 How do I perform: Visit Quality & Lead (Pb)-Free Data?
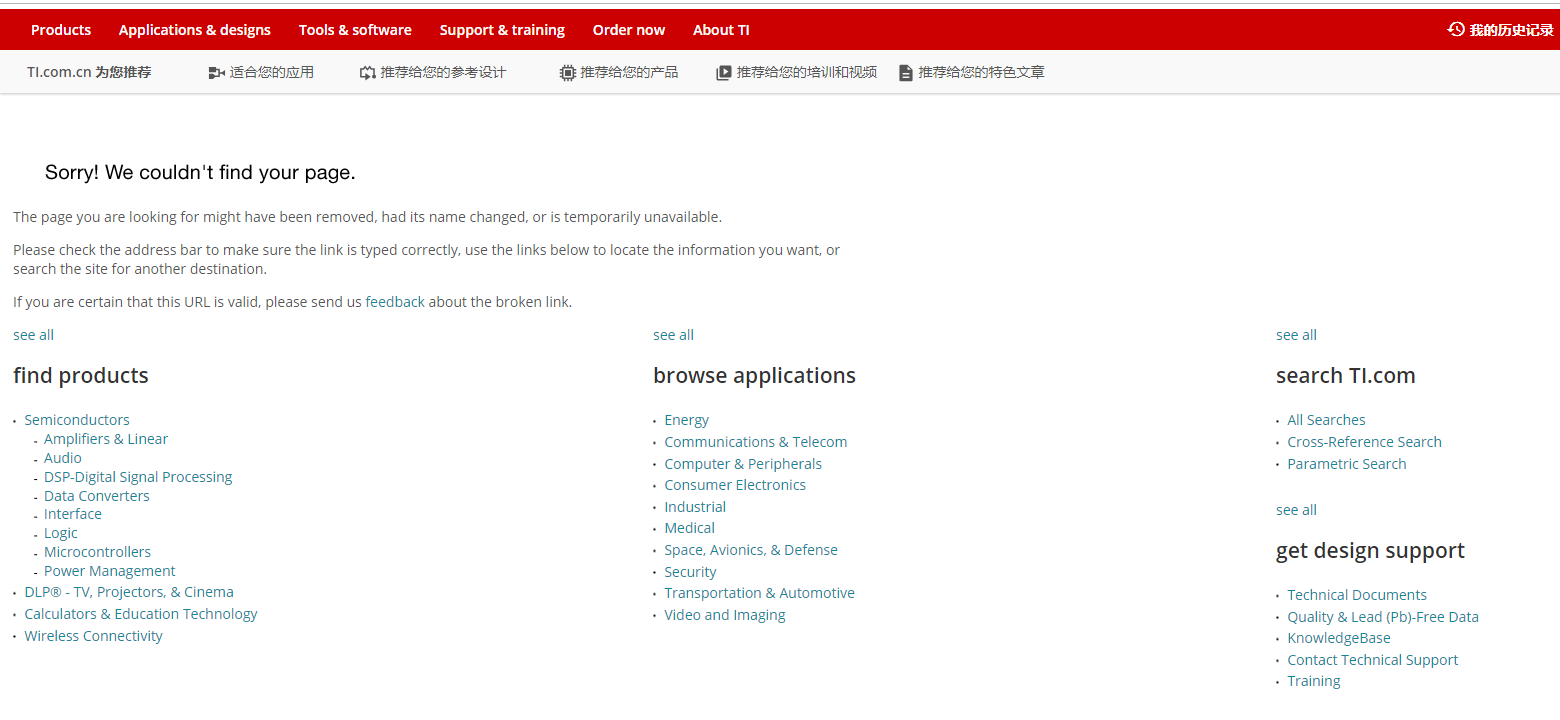click(x=1383, y=617)
